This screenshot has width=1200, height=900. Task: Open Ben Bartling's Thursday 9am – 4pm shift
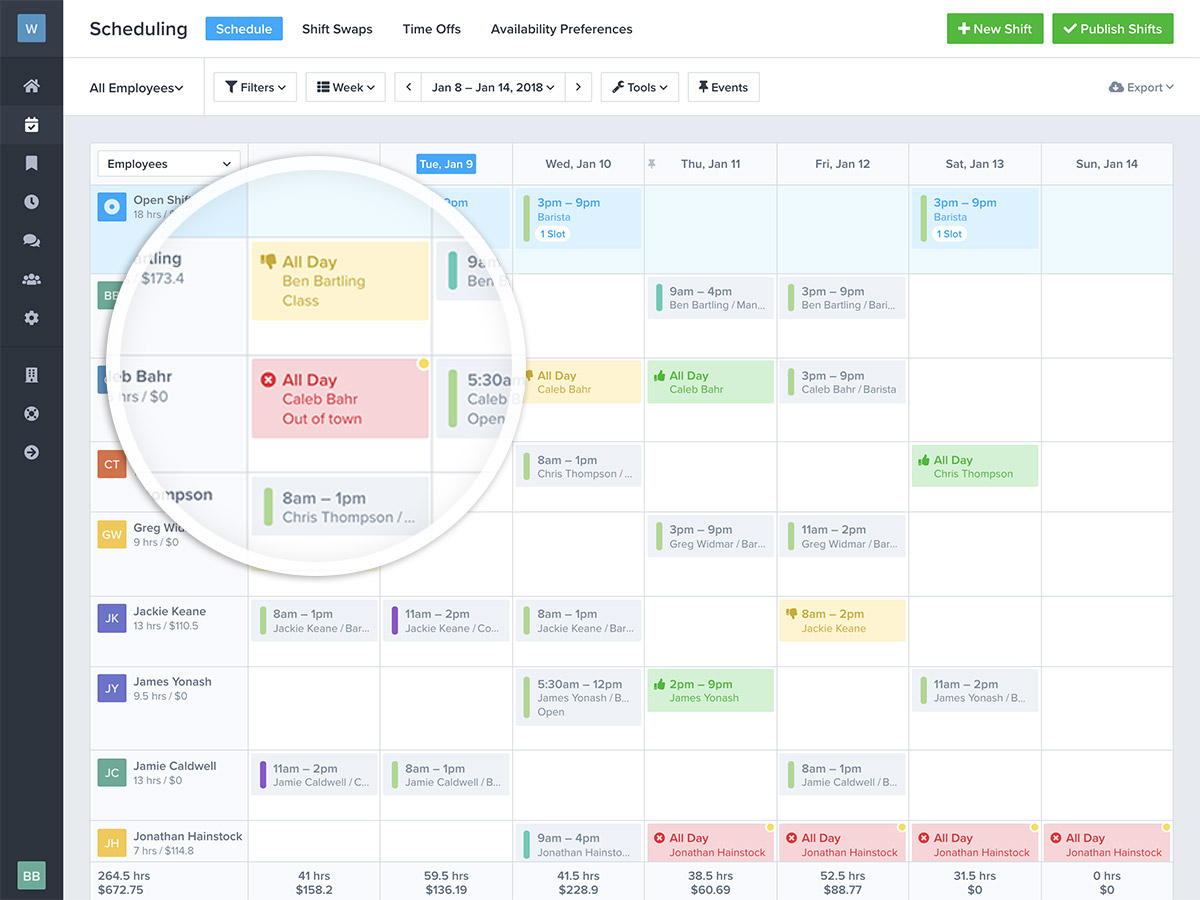(x=710, y=298)
